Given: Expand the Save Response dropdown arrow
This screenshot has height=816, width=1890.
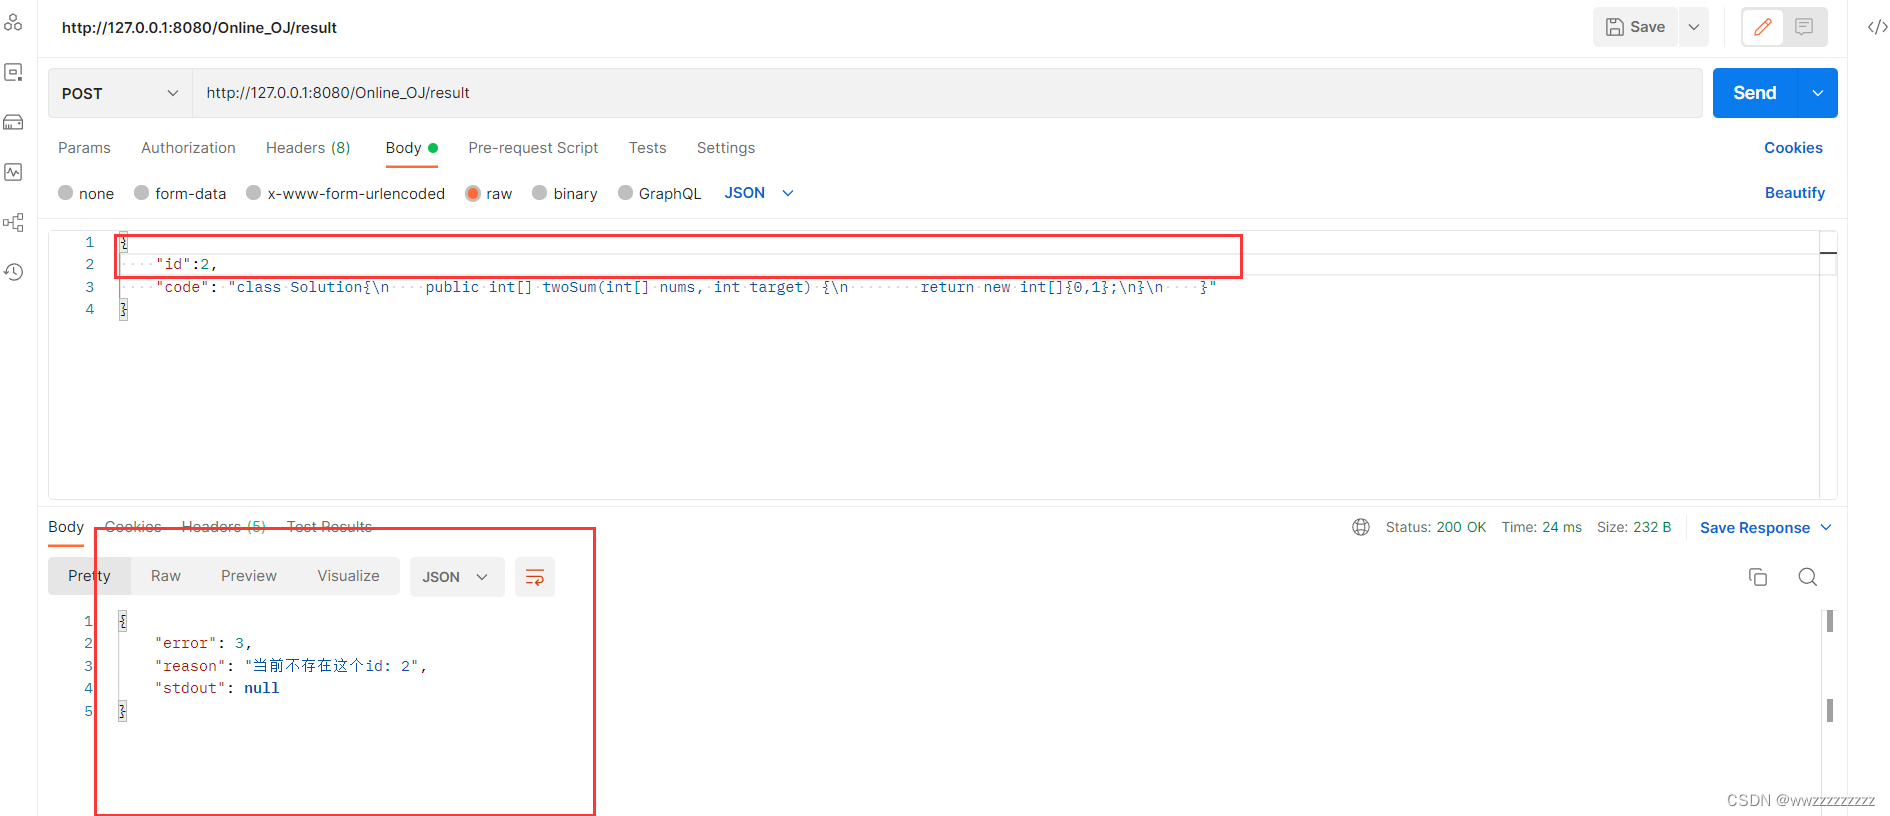Looking at the screenshot, I should pos(1826,527).
